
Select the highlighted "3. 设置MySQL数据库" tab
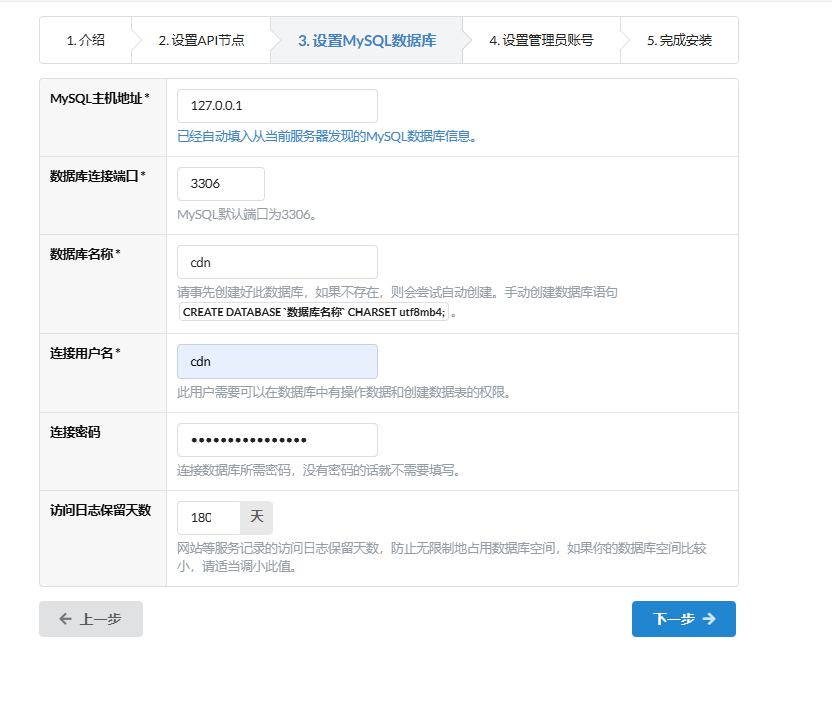click(366, 40)
